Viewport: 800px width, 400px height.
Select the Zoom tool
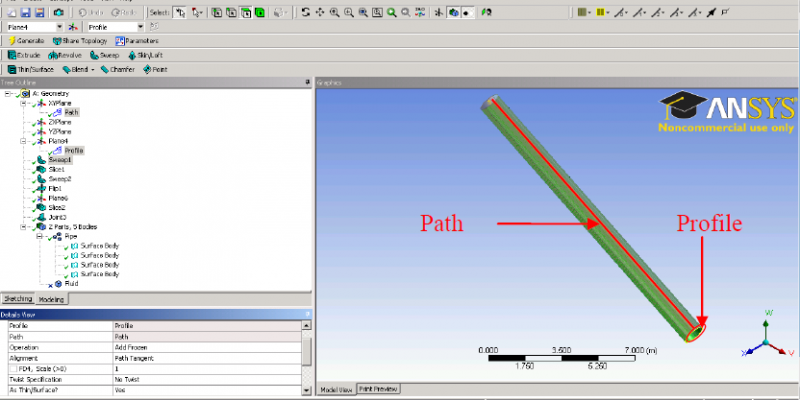334,13
